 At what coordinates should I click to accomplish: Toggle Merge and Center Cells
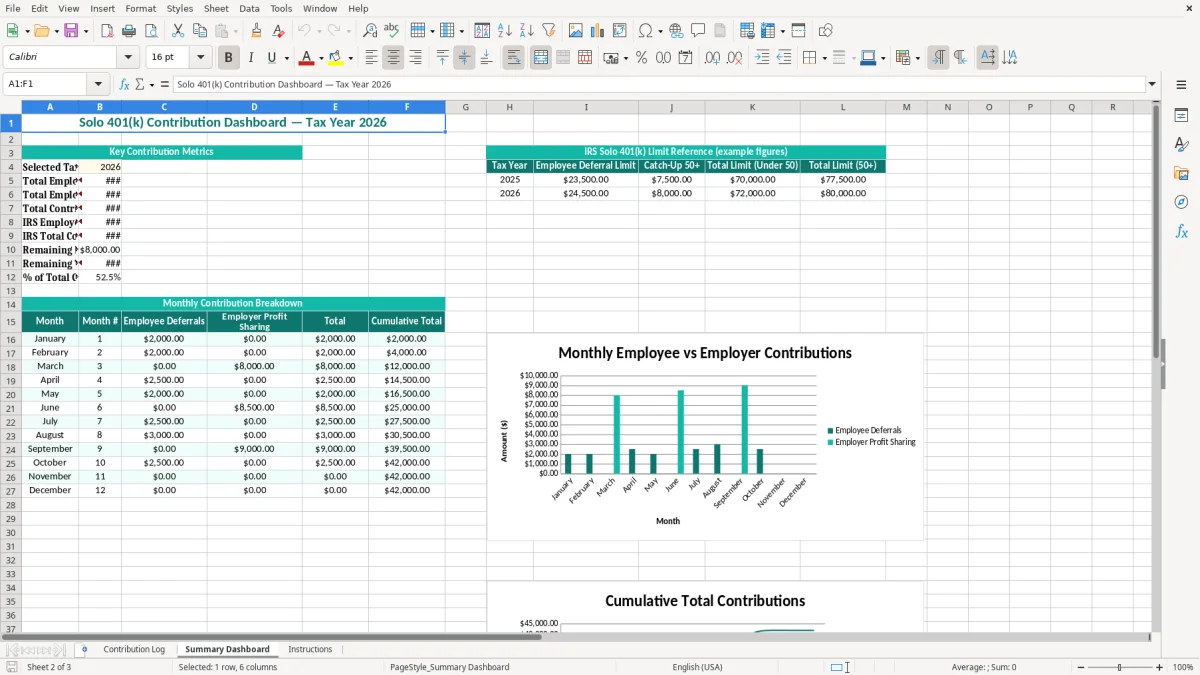(541, 58)
